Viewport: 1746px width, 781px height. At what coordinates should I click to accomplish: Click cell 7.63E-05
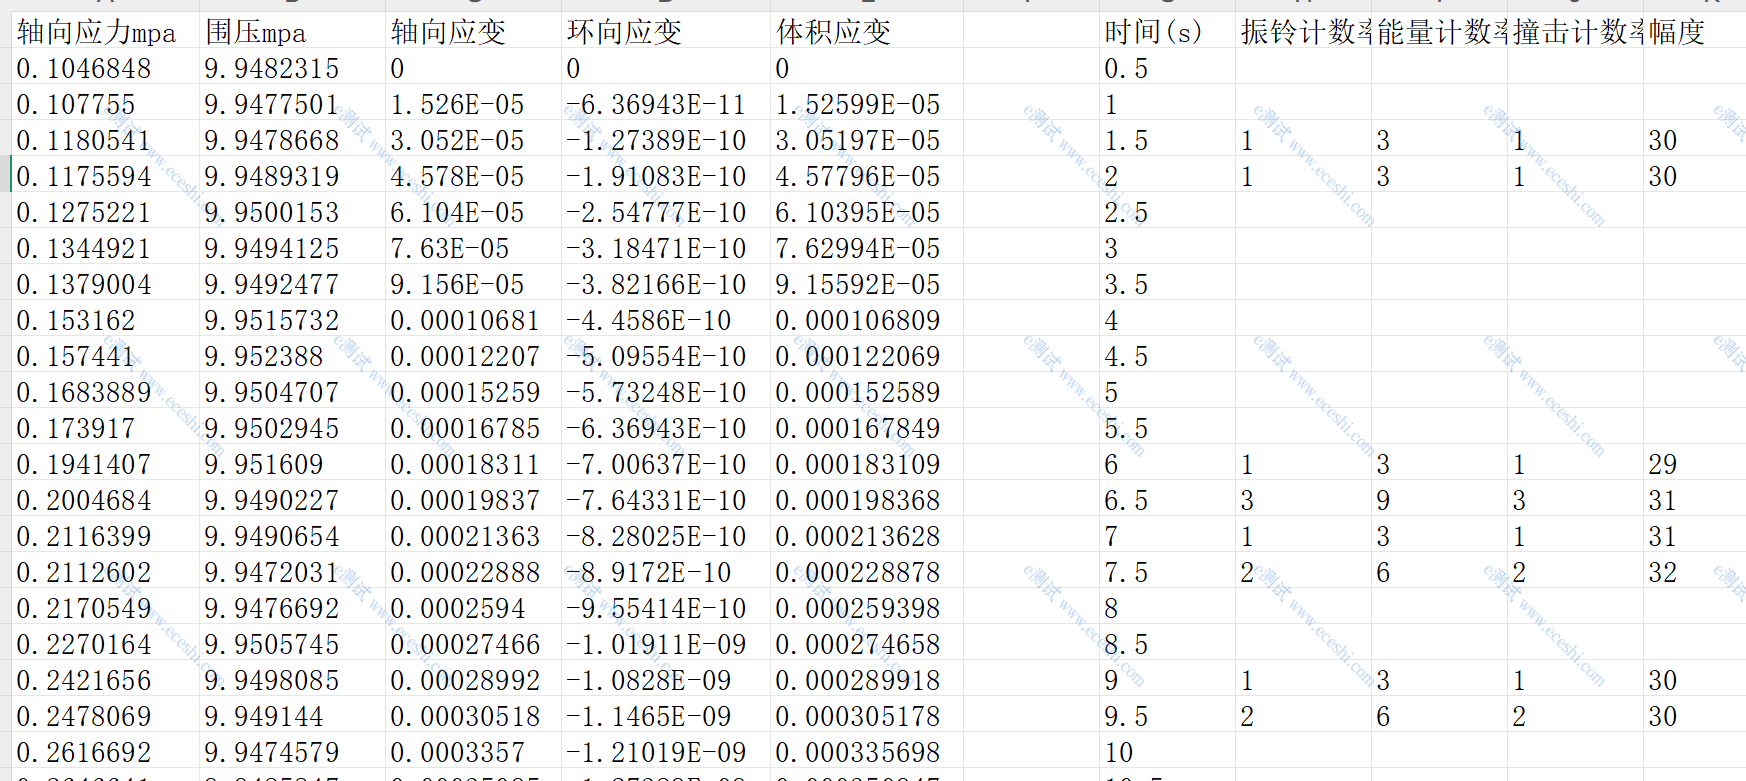(473, 247)
